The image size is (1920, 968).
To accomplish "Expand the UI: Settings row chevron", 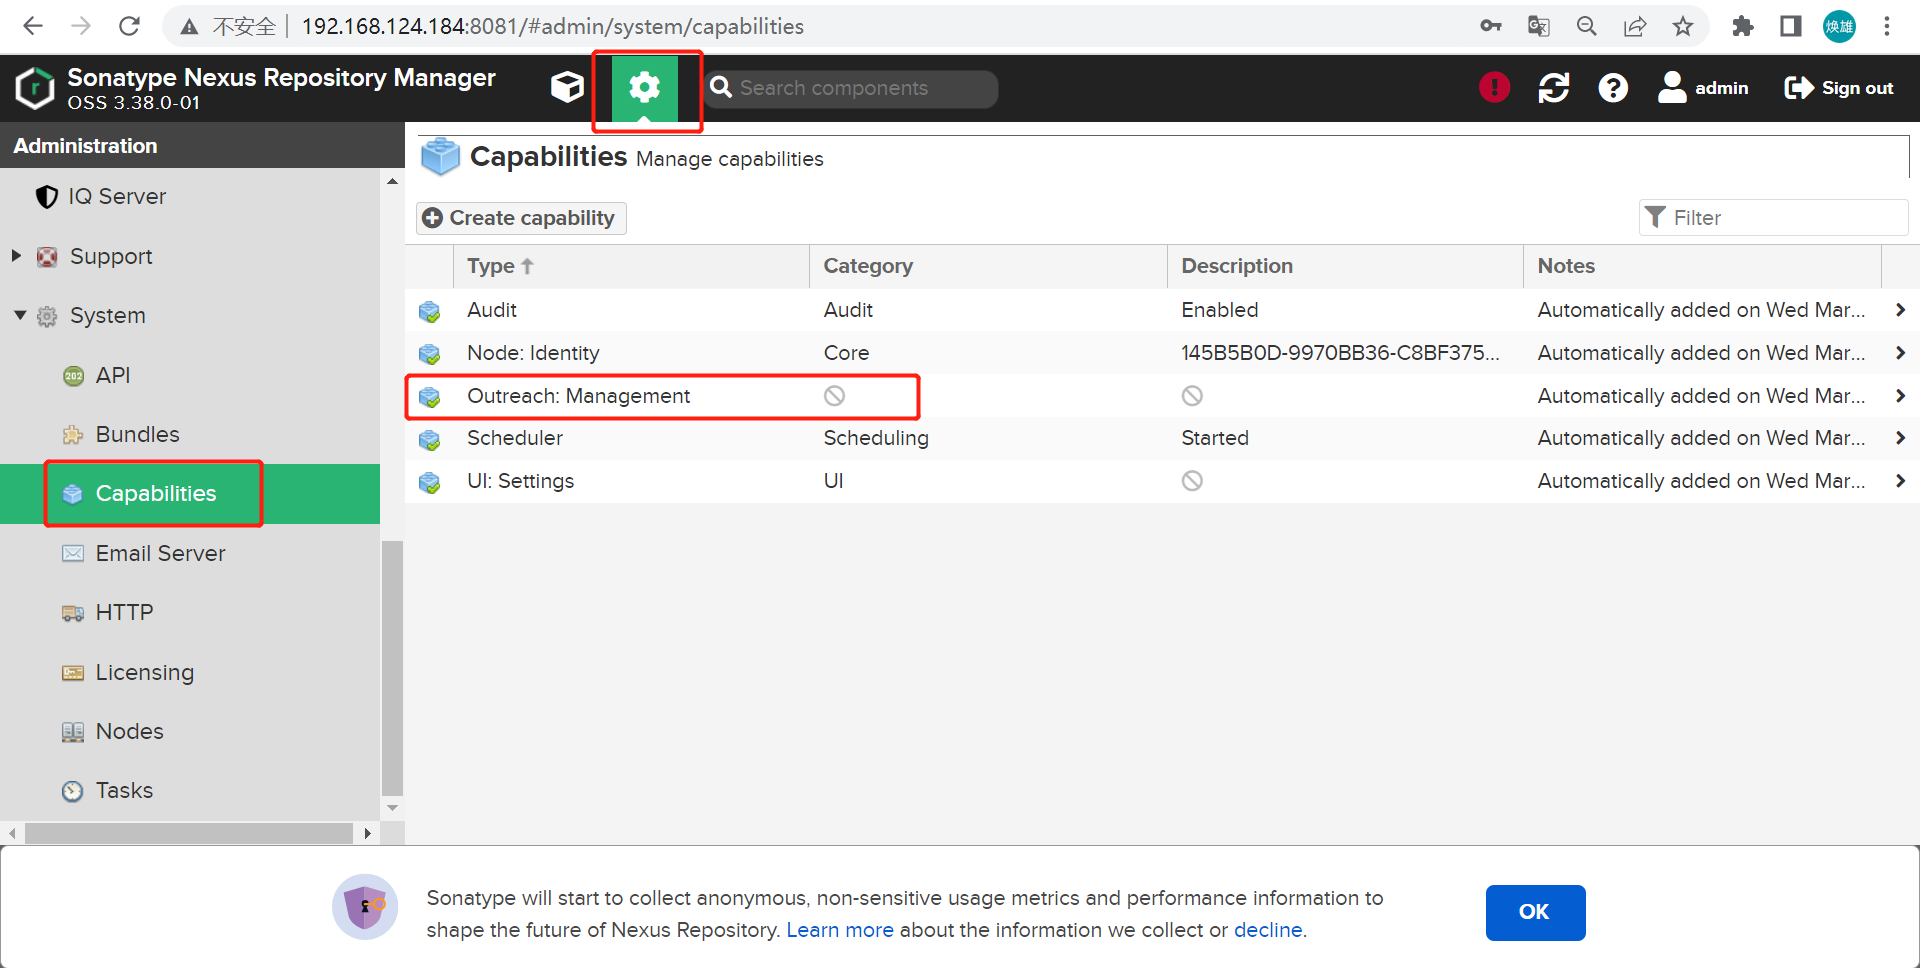I will 1900,481.
